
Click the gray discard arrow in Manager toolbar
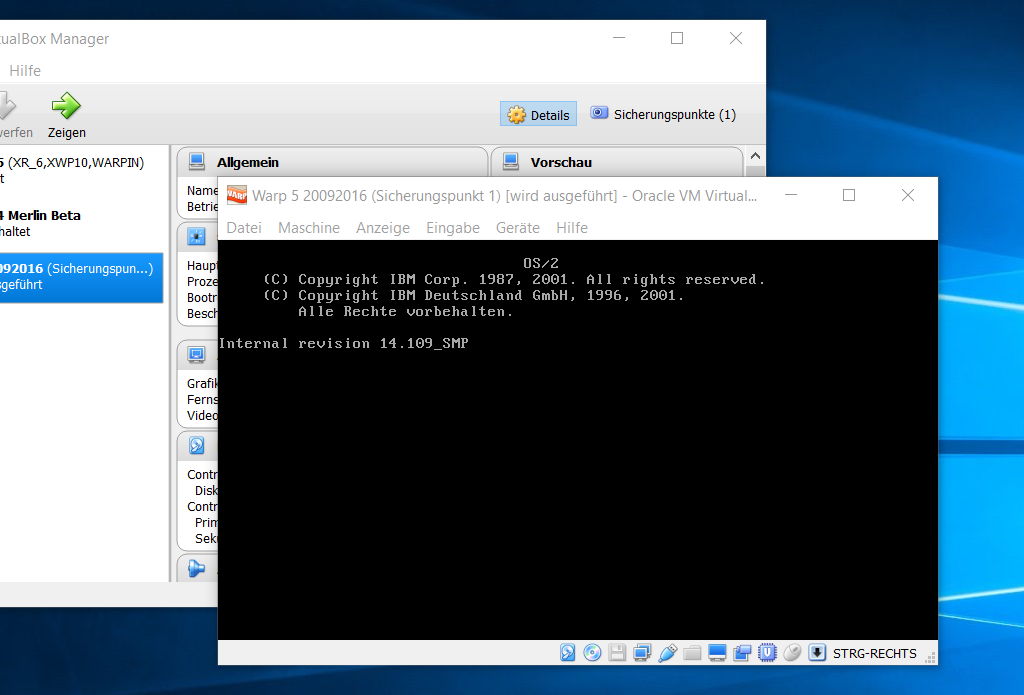[x=7, y=105]
